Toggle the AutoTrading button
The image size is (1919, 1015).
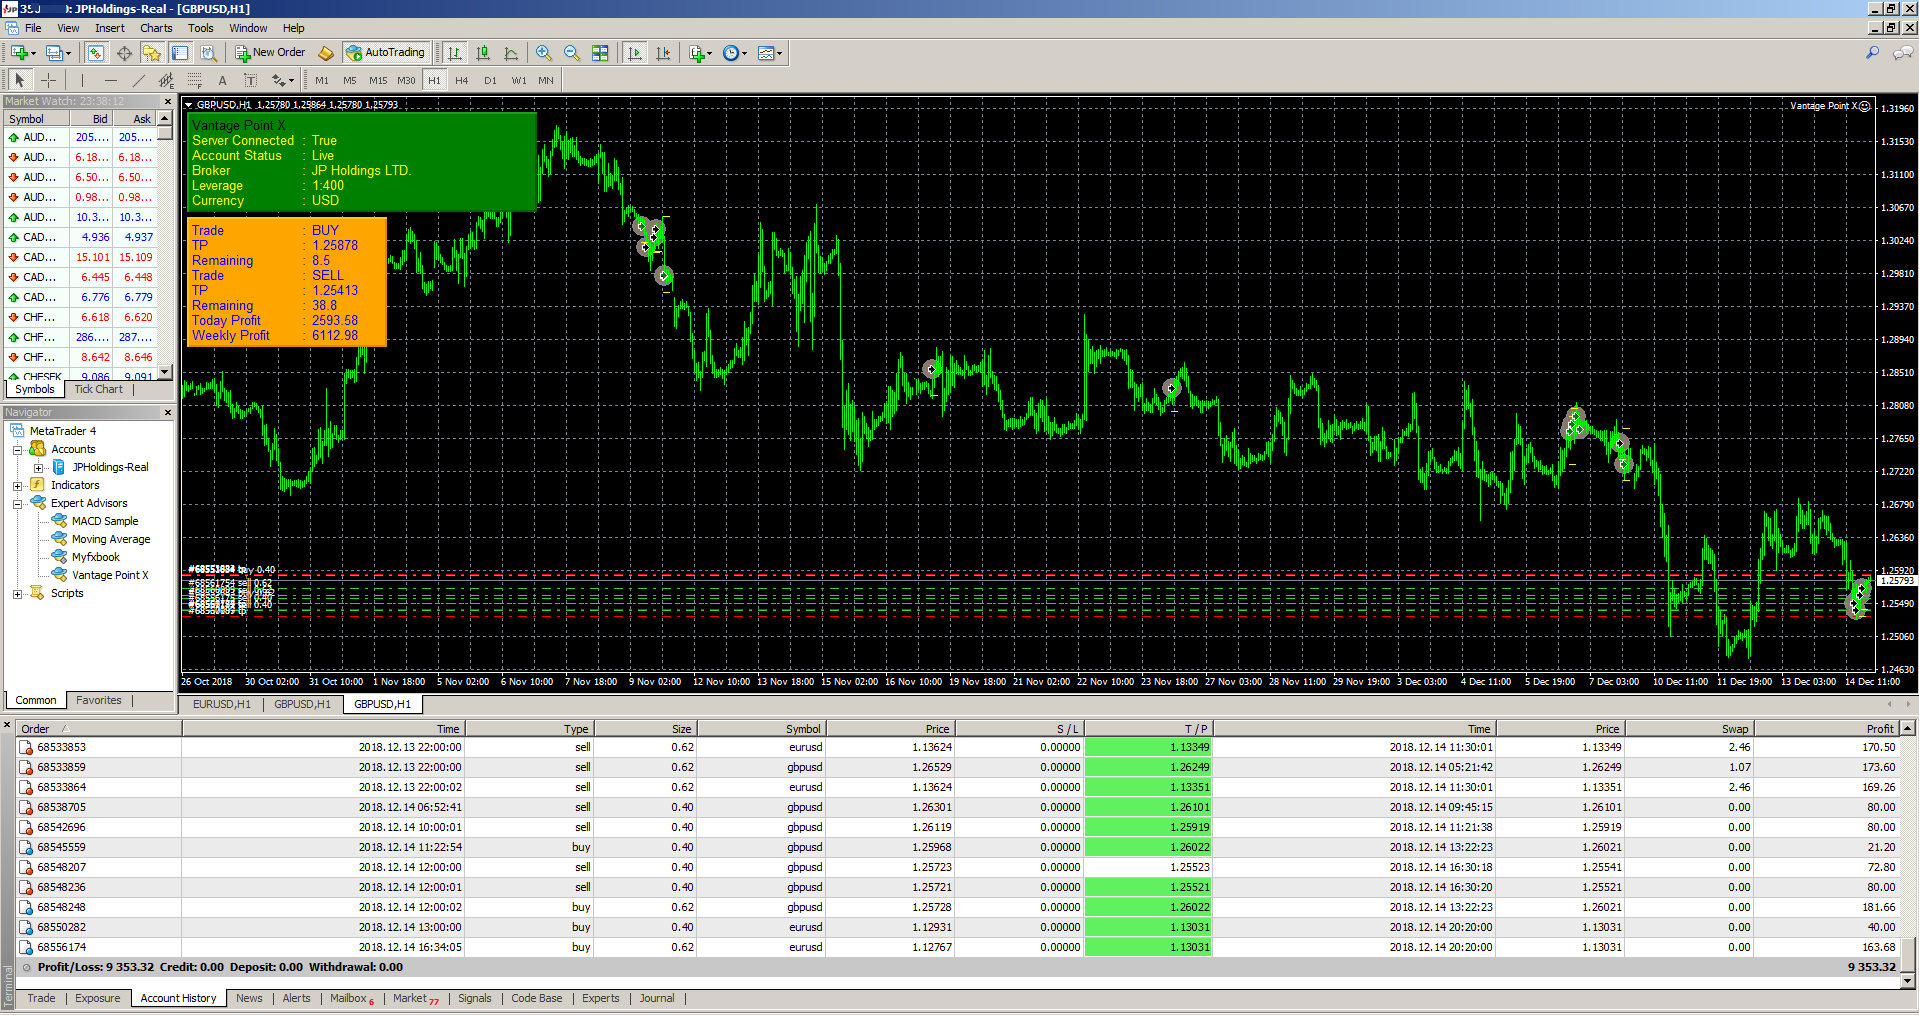386,53
